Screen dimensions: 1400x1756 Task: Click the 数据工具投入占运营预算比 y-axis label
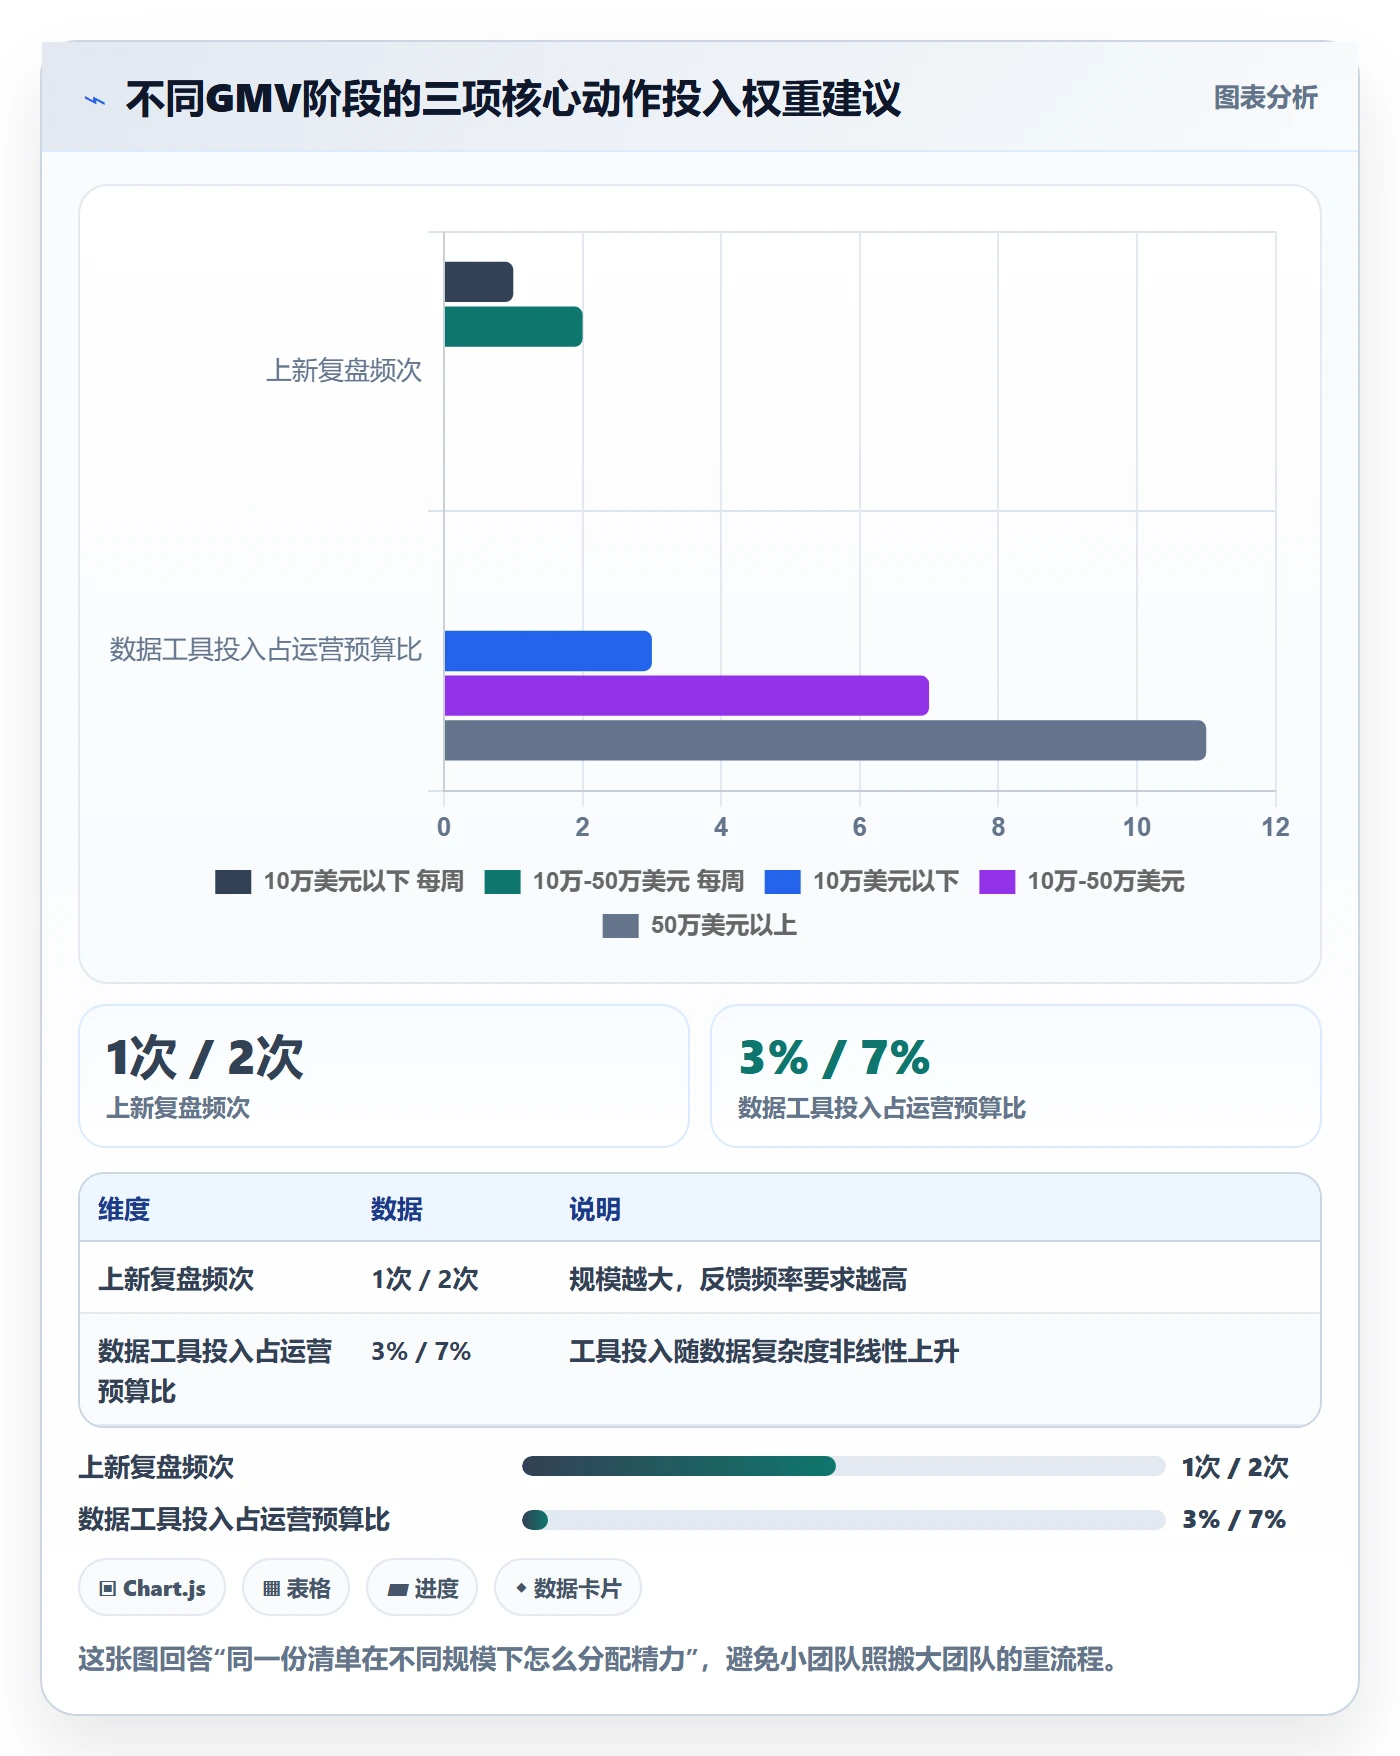click(265, 650)
